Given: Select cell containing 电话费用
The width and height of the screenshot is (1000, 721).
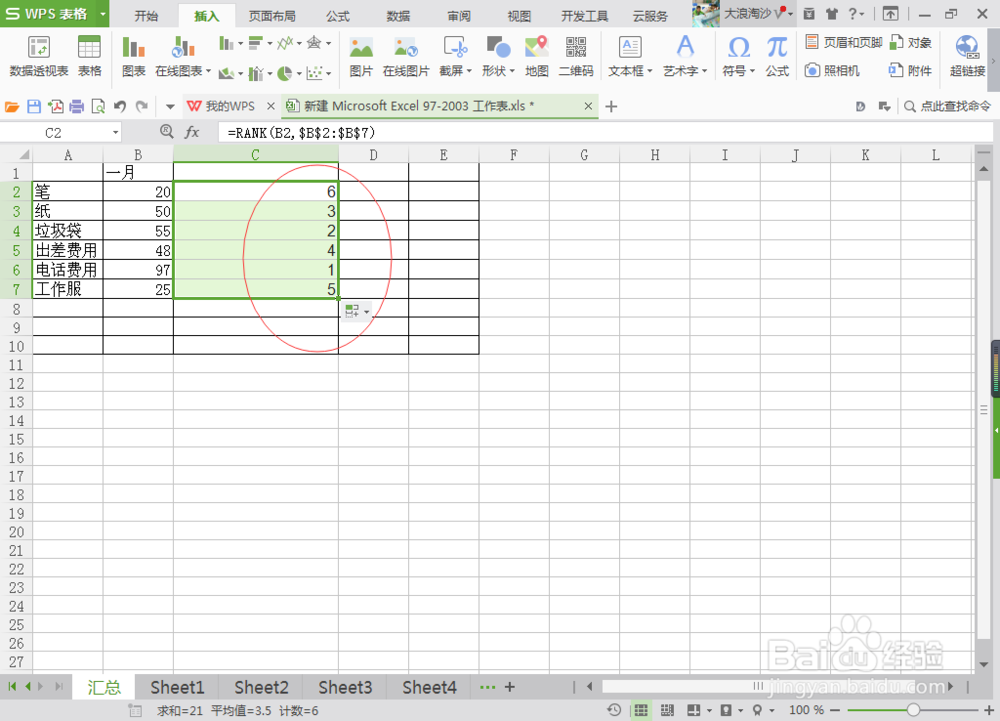Looking at the screenshot, I should tap(68, 270).
